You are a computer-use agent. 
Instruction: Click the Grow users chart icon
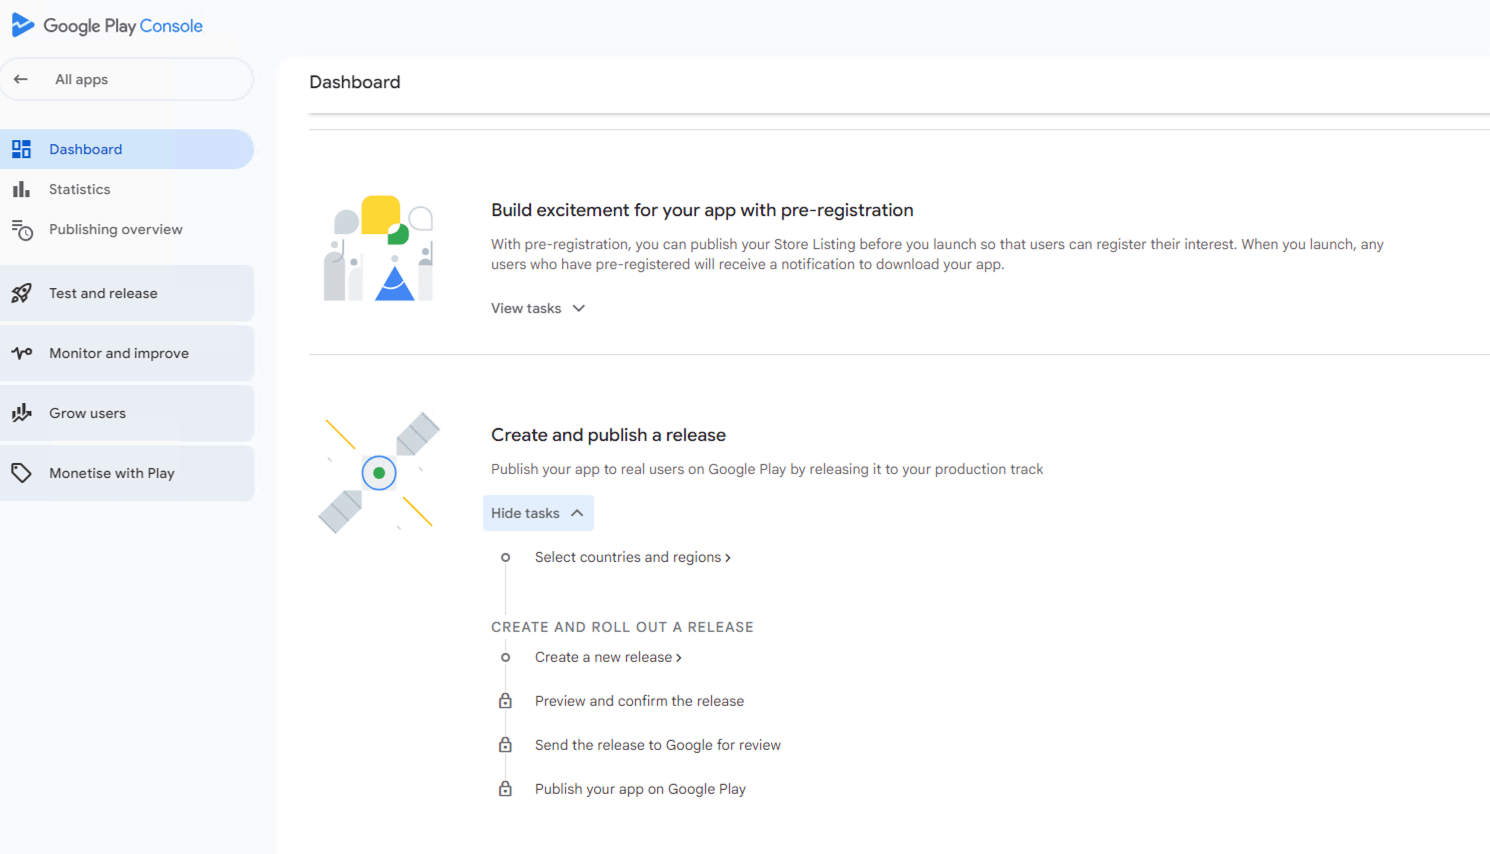coord(21,413)
